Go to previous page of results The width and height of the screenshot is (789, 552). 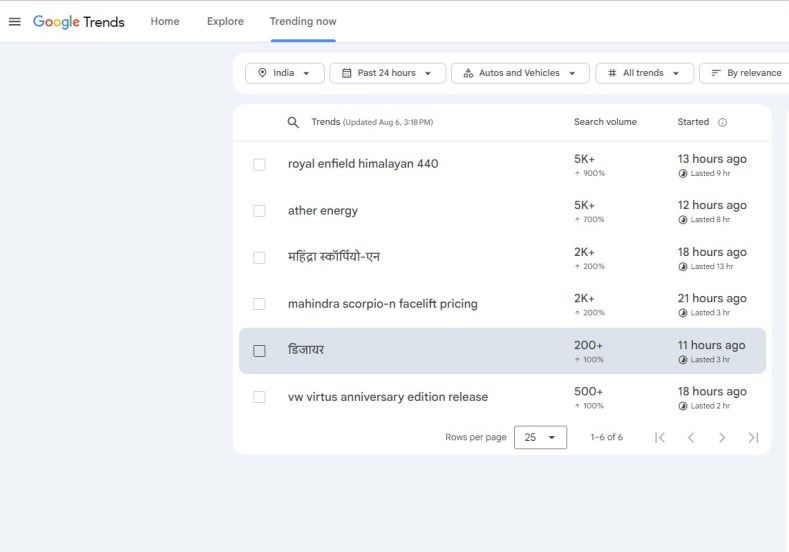(691, 437)
